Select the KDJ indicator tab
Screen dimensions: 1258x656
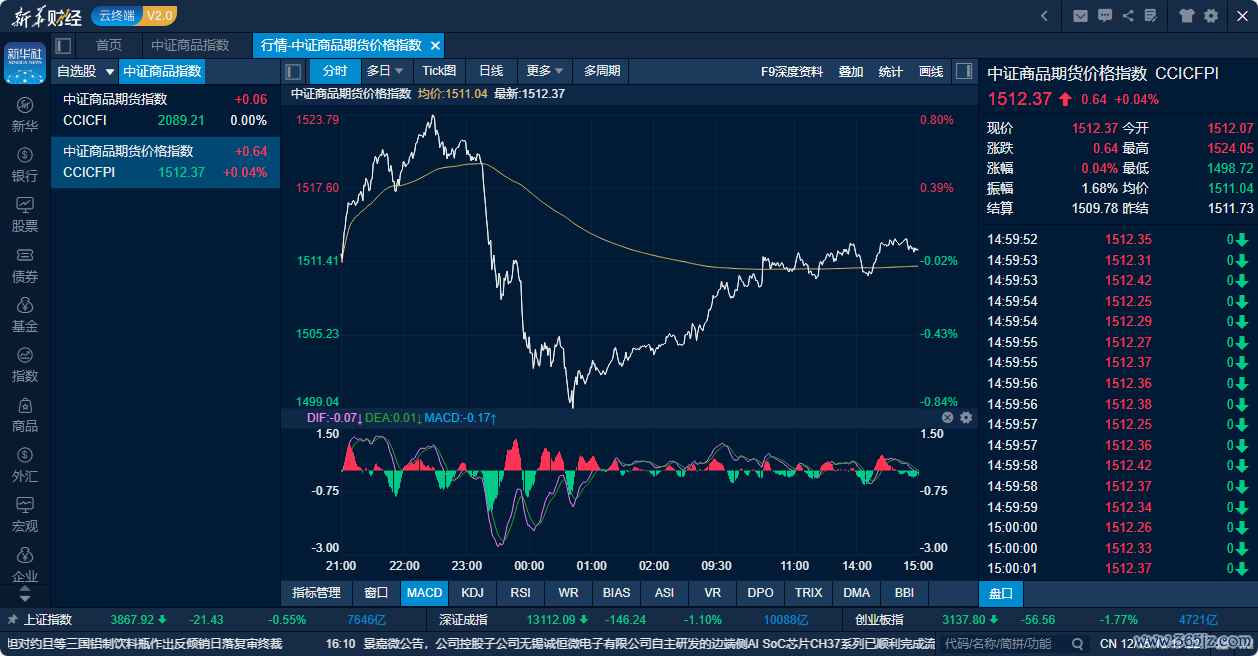tap(472, 593)
